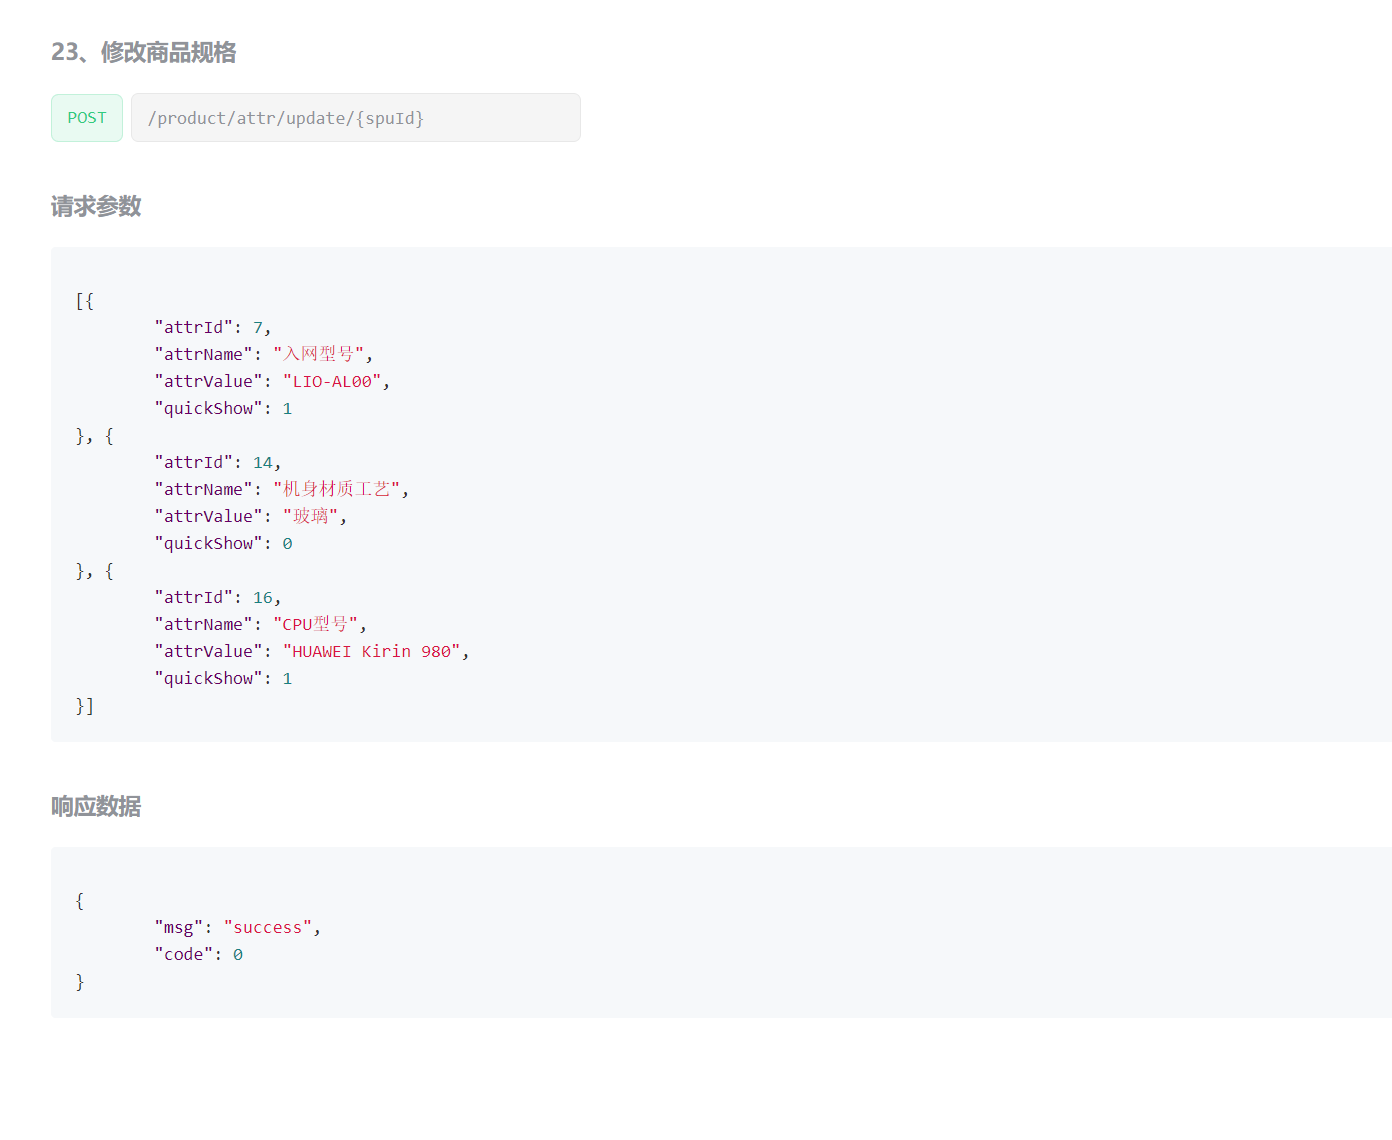Click the "attrId": 14 line
The image size is (1392, 1140).
pos(218,463)
